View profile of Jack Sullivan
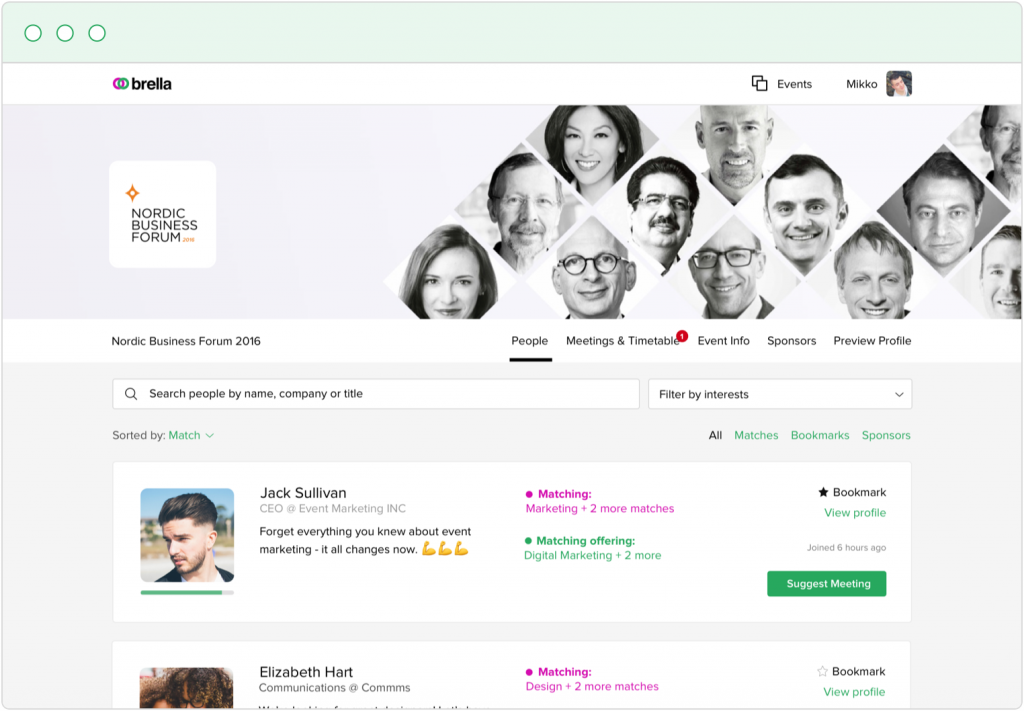Screen dimensions: 1024x711 (x=855, y=513)
